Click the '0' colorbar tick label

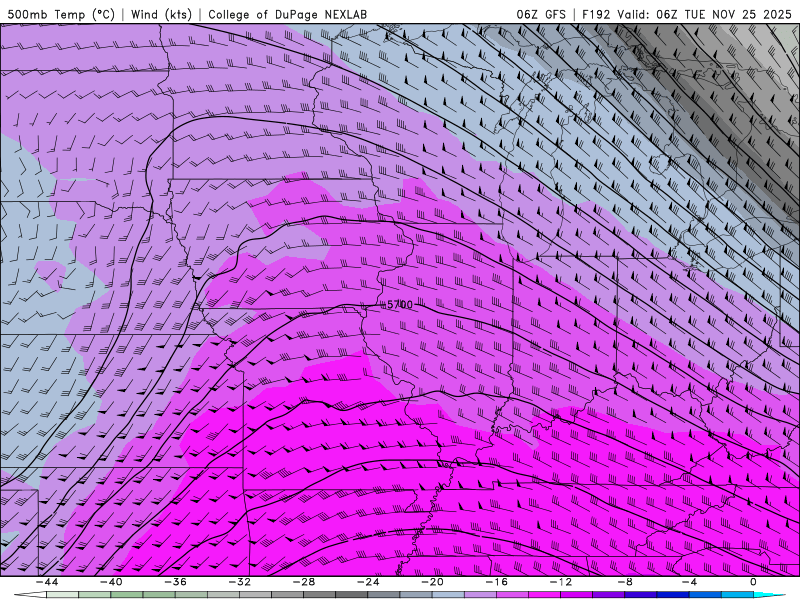753,582
